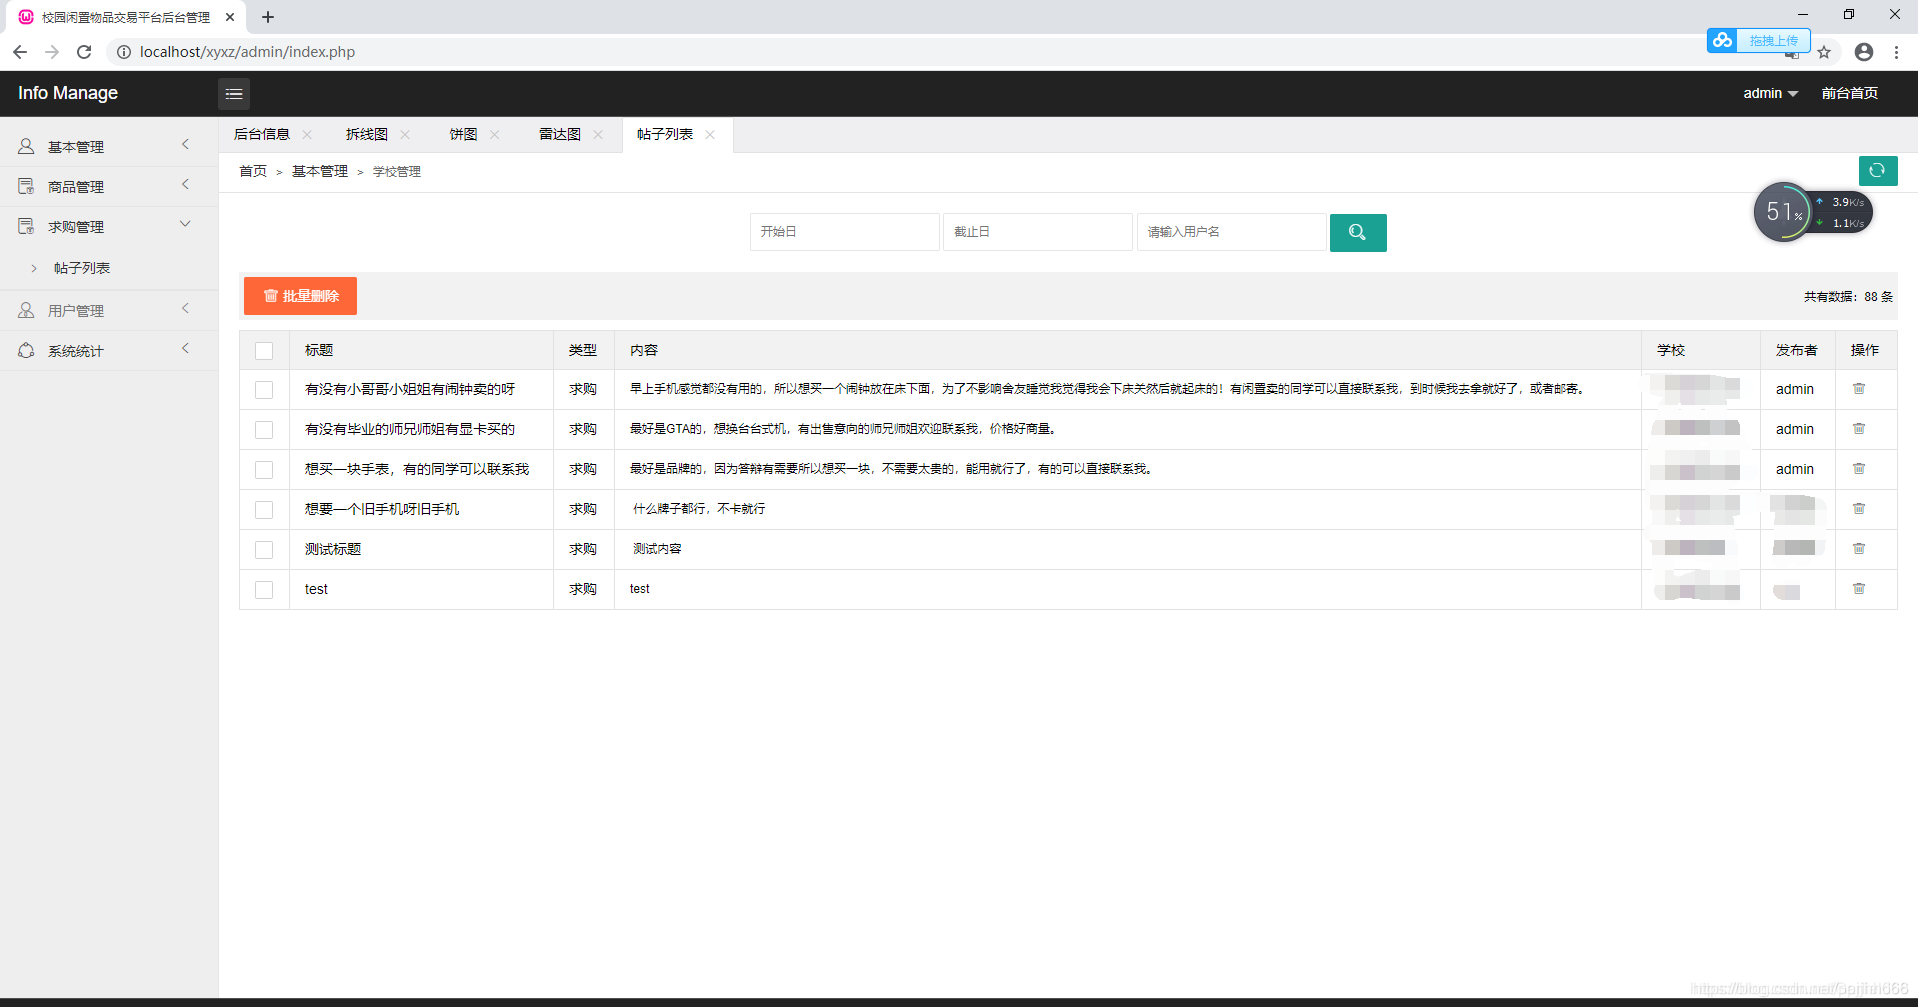1918x1007 pixels.
Task: Switch to the 后台信息 tab
Action: [262, 135]
